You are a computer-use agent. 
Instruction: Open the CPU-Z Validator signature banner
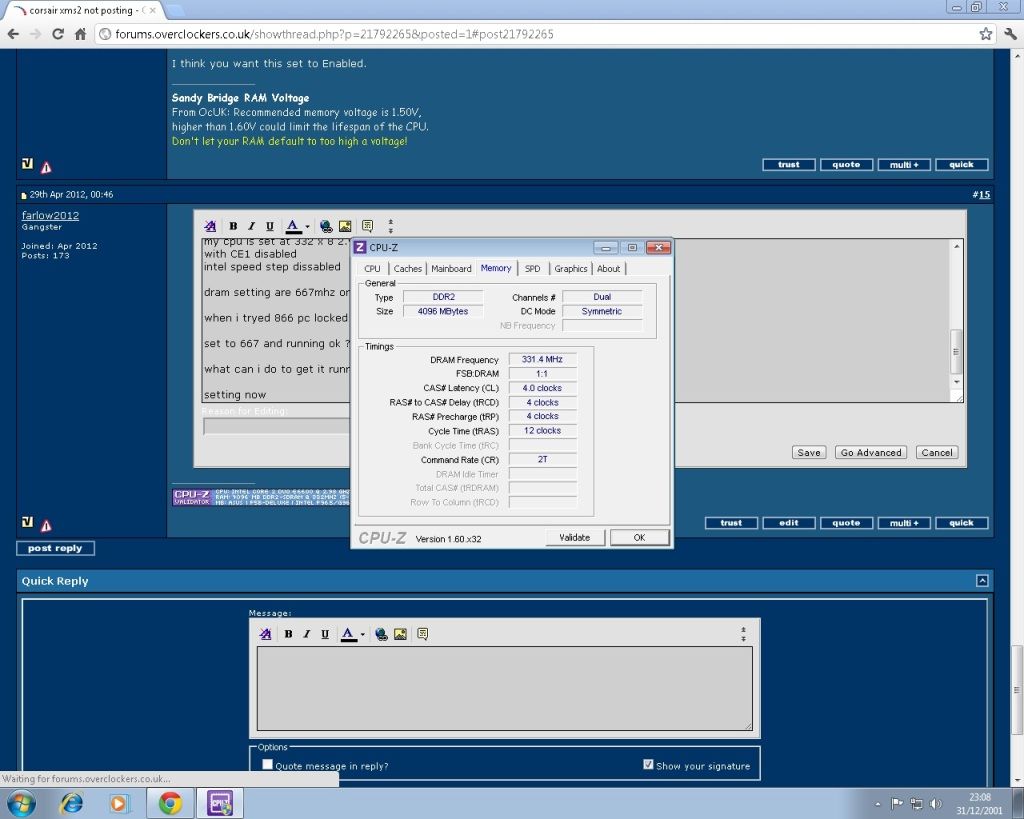tap(261, 497)
